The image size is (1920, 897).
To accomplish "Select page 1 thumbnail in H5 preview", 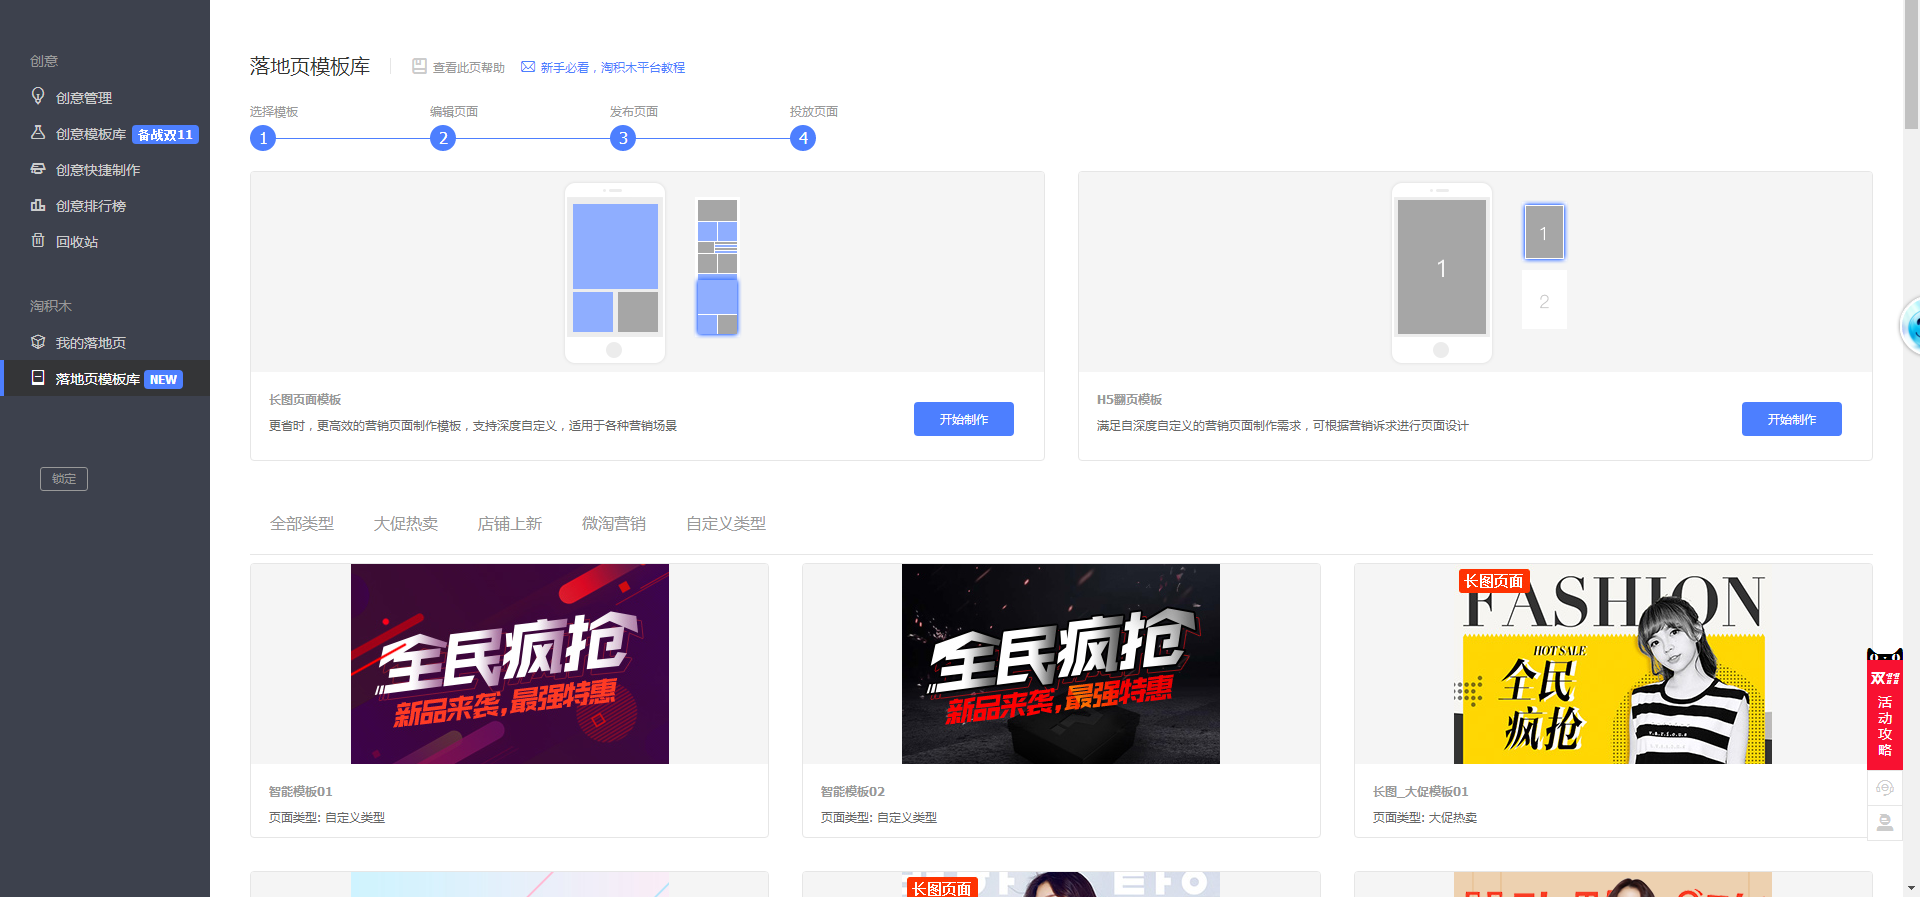I will (1544, 232).
